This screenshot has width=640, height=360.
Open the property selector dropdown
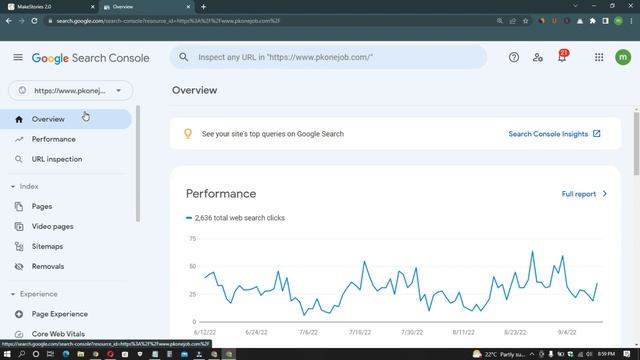click(71, 91)
